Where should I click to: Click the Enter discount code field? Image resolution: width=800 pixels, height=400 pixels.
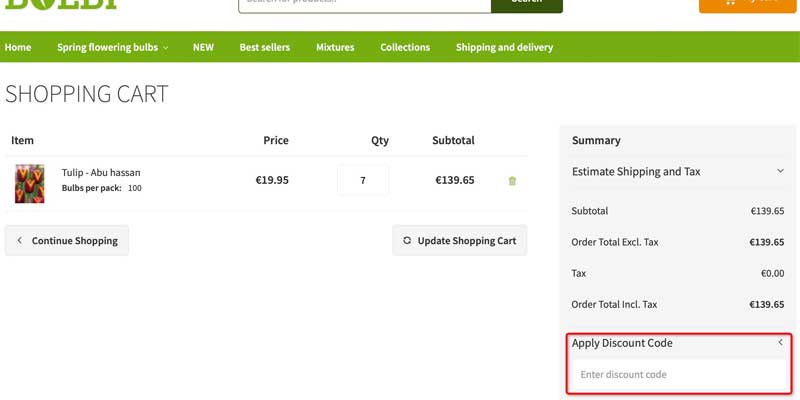tap(680, 374)
